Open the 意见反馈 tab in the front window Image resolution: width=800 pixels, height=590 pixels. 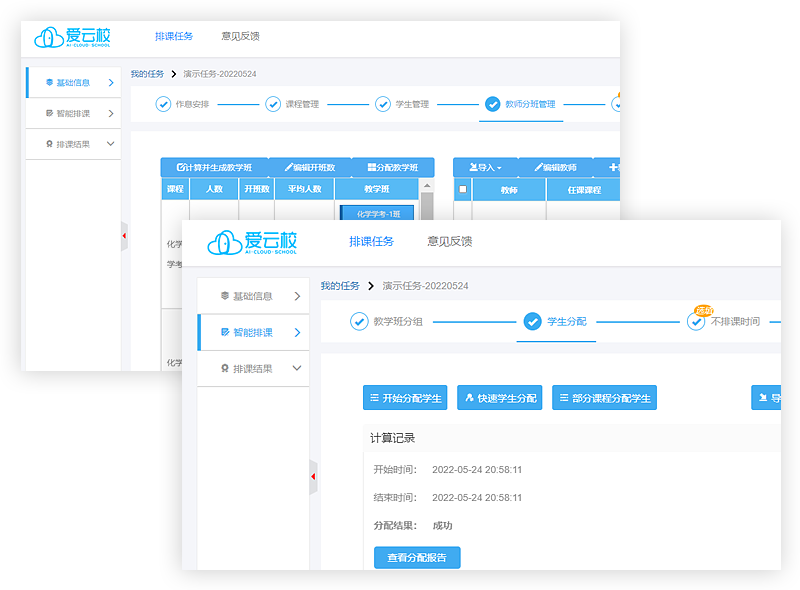coord(449,241)
